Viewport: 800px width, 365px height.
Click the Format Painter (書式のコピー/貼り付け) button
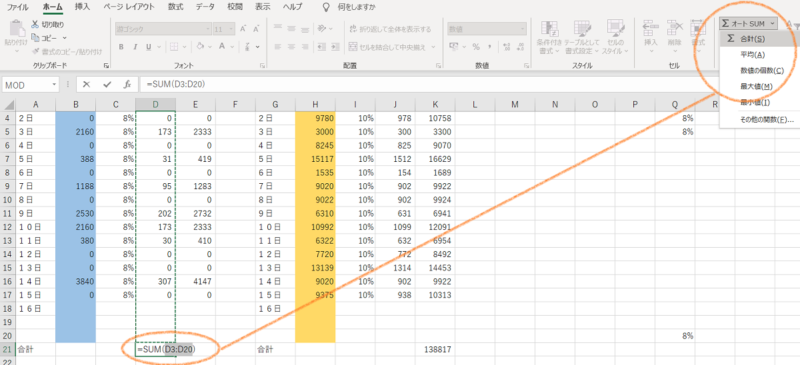tap(66, 52)
